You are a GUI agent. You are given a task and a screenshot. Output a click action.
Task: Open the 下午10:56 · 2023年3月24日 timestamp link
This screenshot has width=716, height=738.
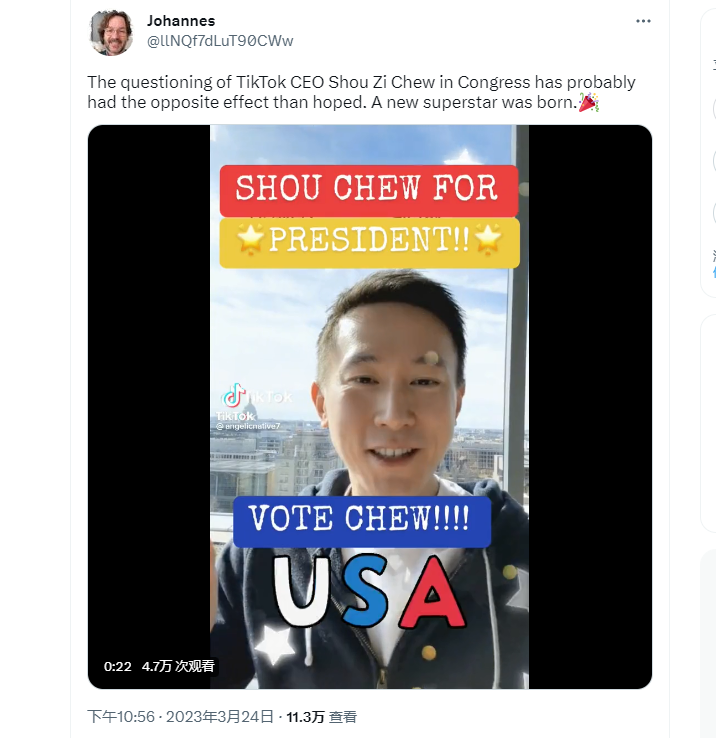(x=182, y=717)
